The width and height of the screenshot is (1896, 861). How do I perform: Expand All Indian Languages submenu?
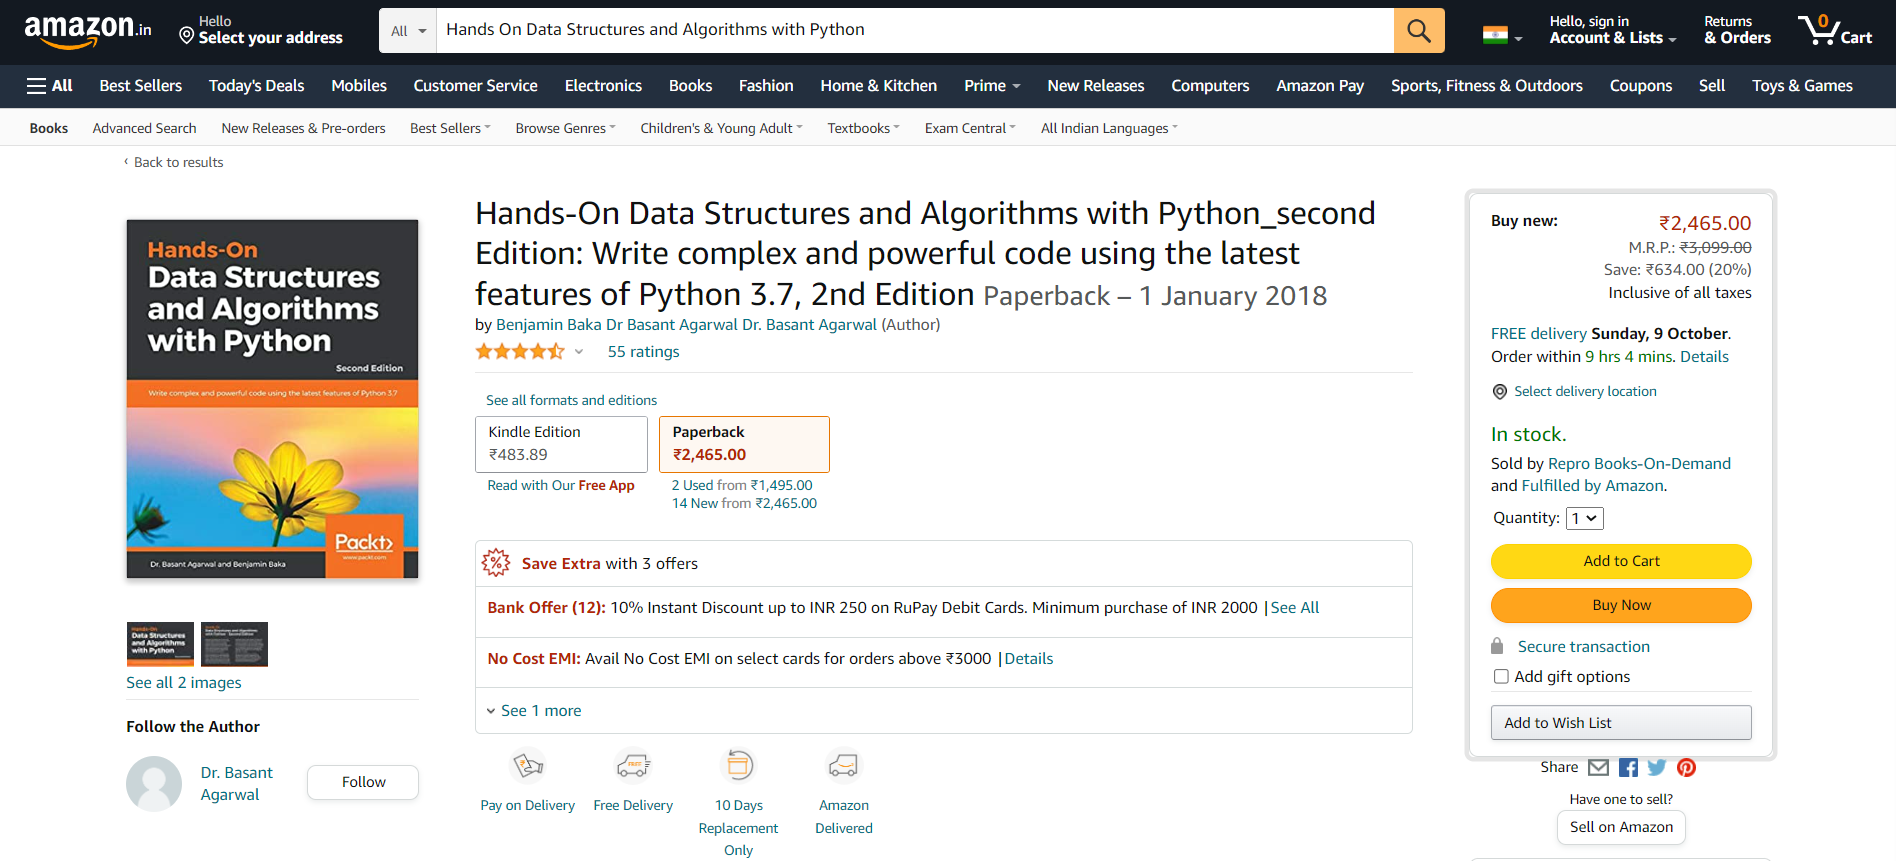pos(1109,128)
